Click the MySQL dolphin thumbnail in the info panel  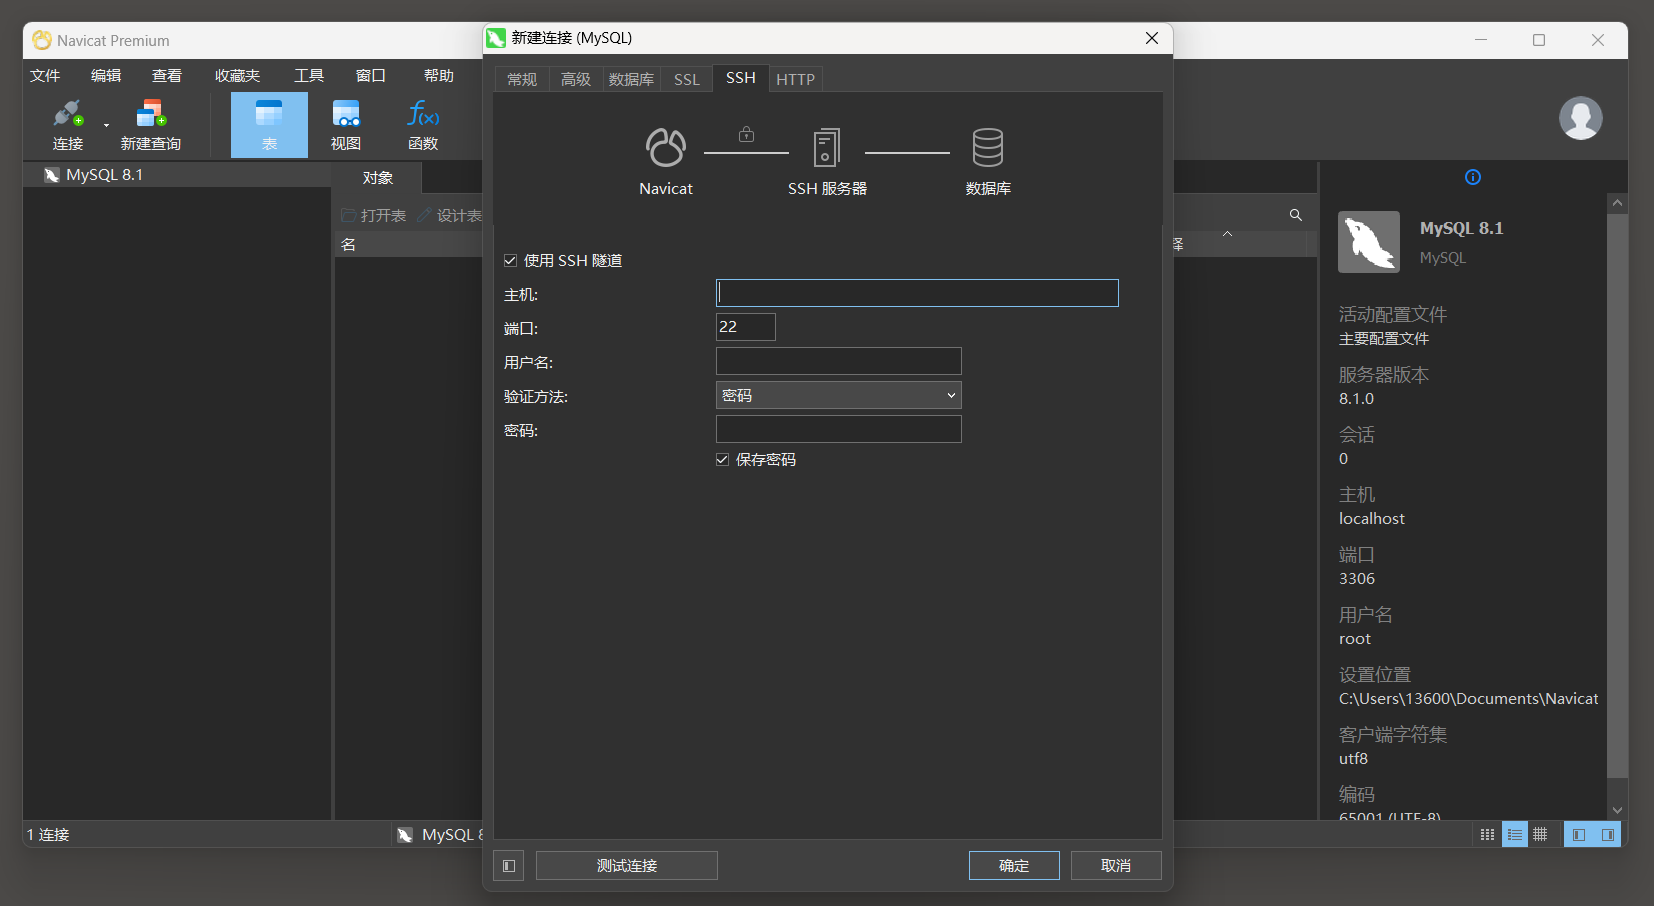coord(1369,242)
